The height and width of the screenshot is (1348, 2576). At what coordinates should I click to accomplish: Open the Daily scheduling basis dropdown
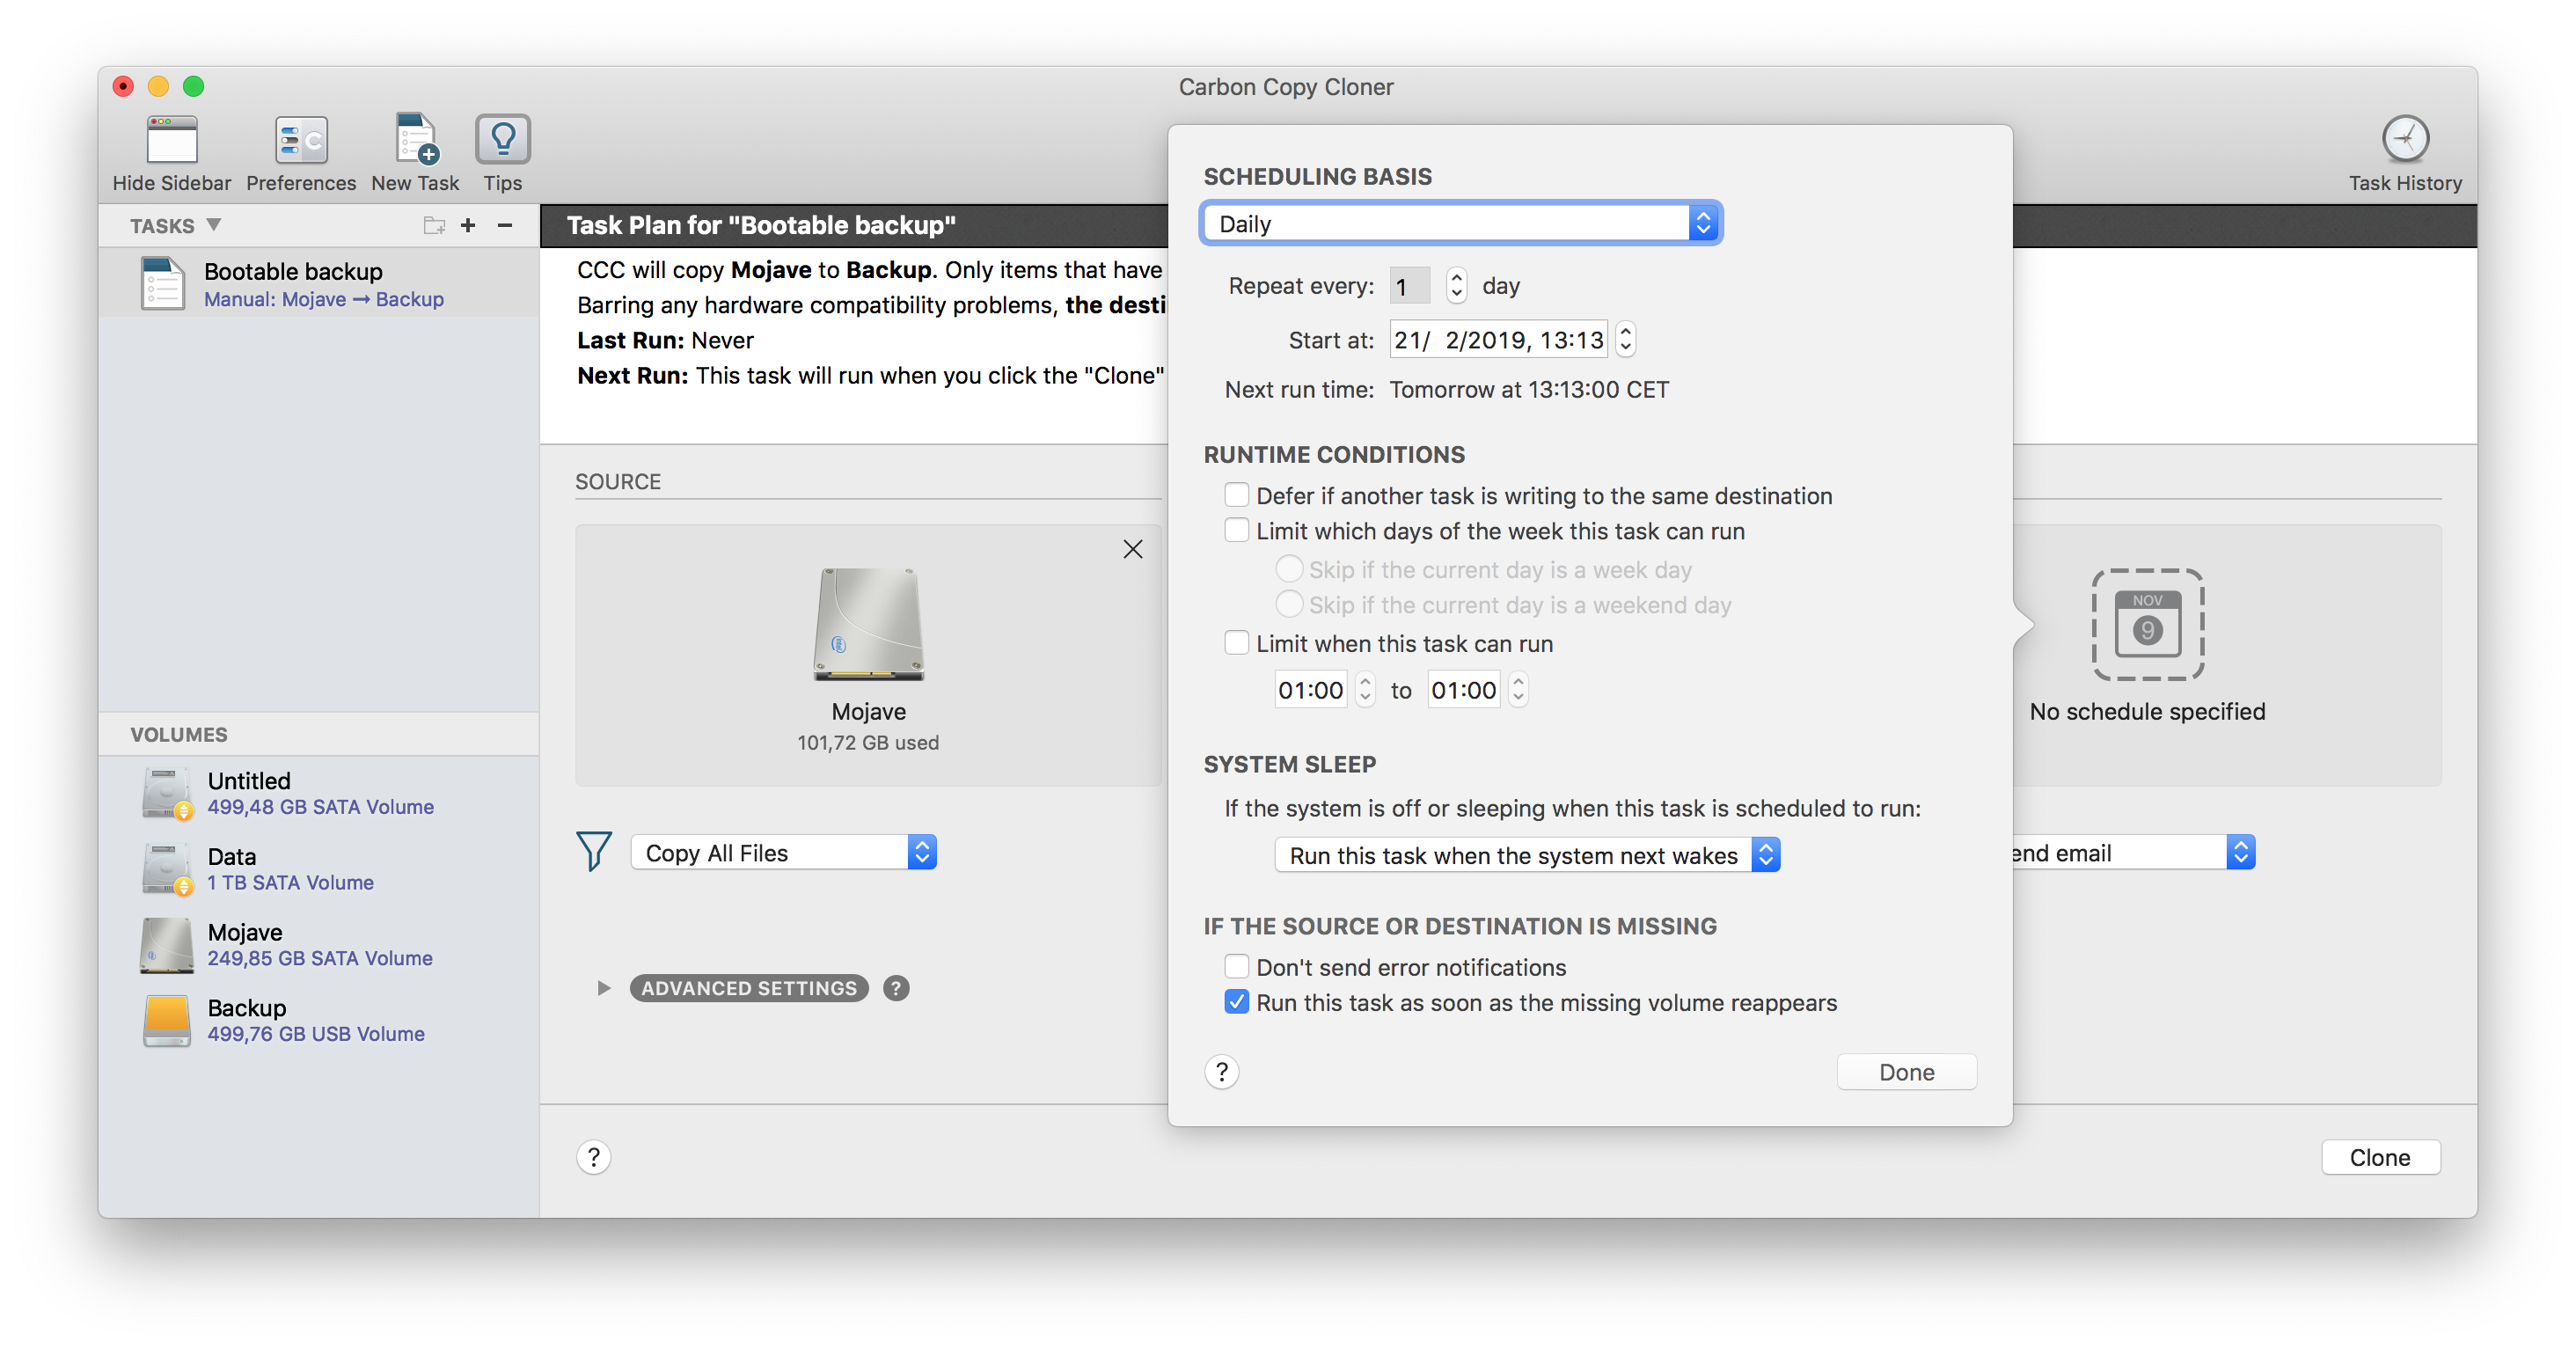(x=1460, y=224)
